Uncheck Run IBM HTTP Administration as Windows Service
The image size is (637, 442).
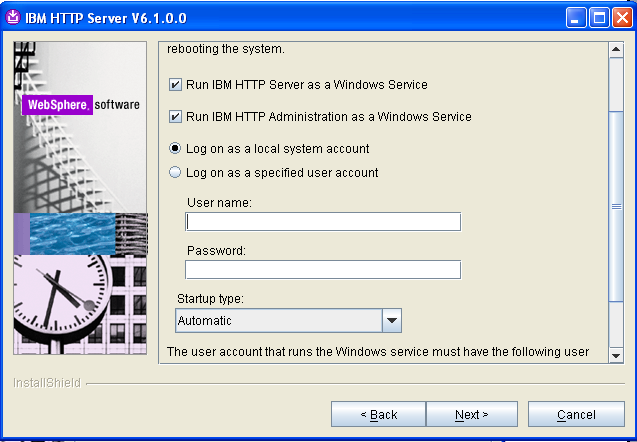(x=175, y=117)
